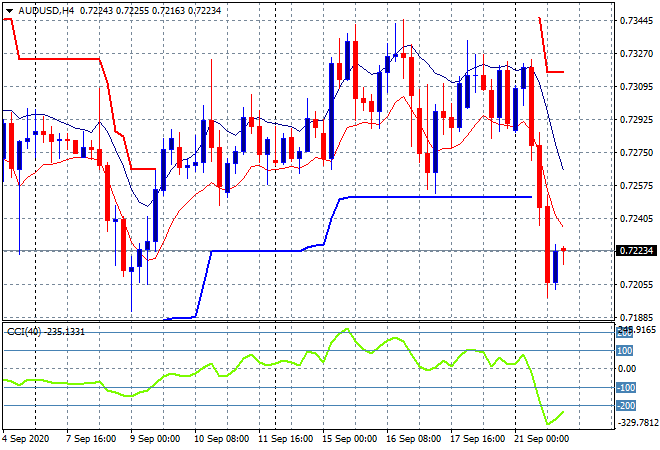Select the OHLC values 0.72243 0.72255 0.72163 0.72234

(150, 11)
